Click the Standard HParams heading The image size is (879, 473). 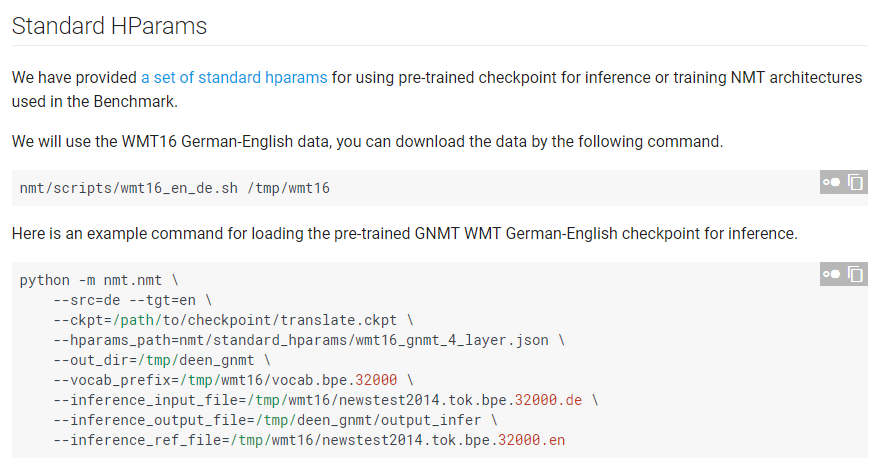pyautogui.click(x=110, y=26)
